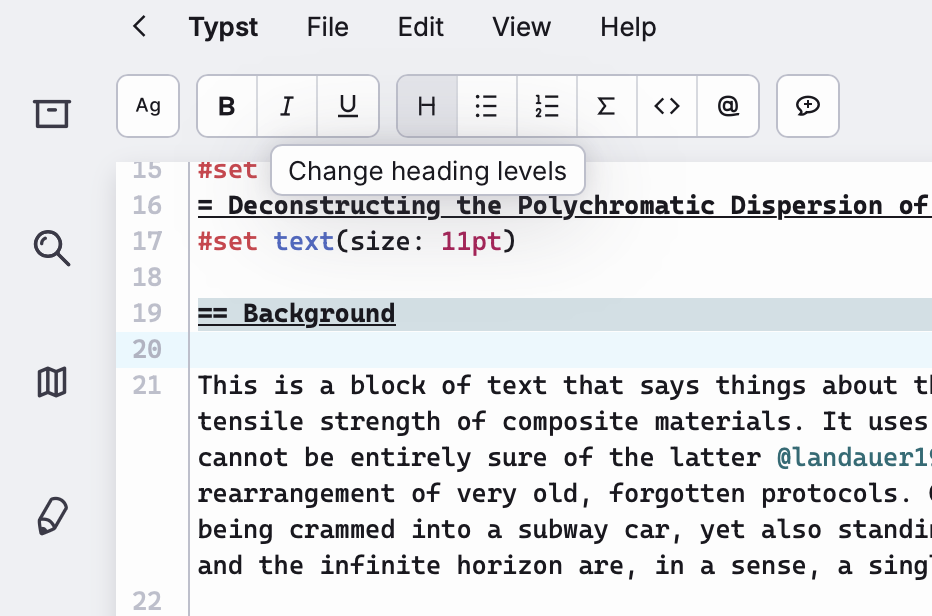The width and height of the screenshot is (932, 616).
Task: Open the Typst application menu
Action: point(223,27)
